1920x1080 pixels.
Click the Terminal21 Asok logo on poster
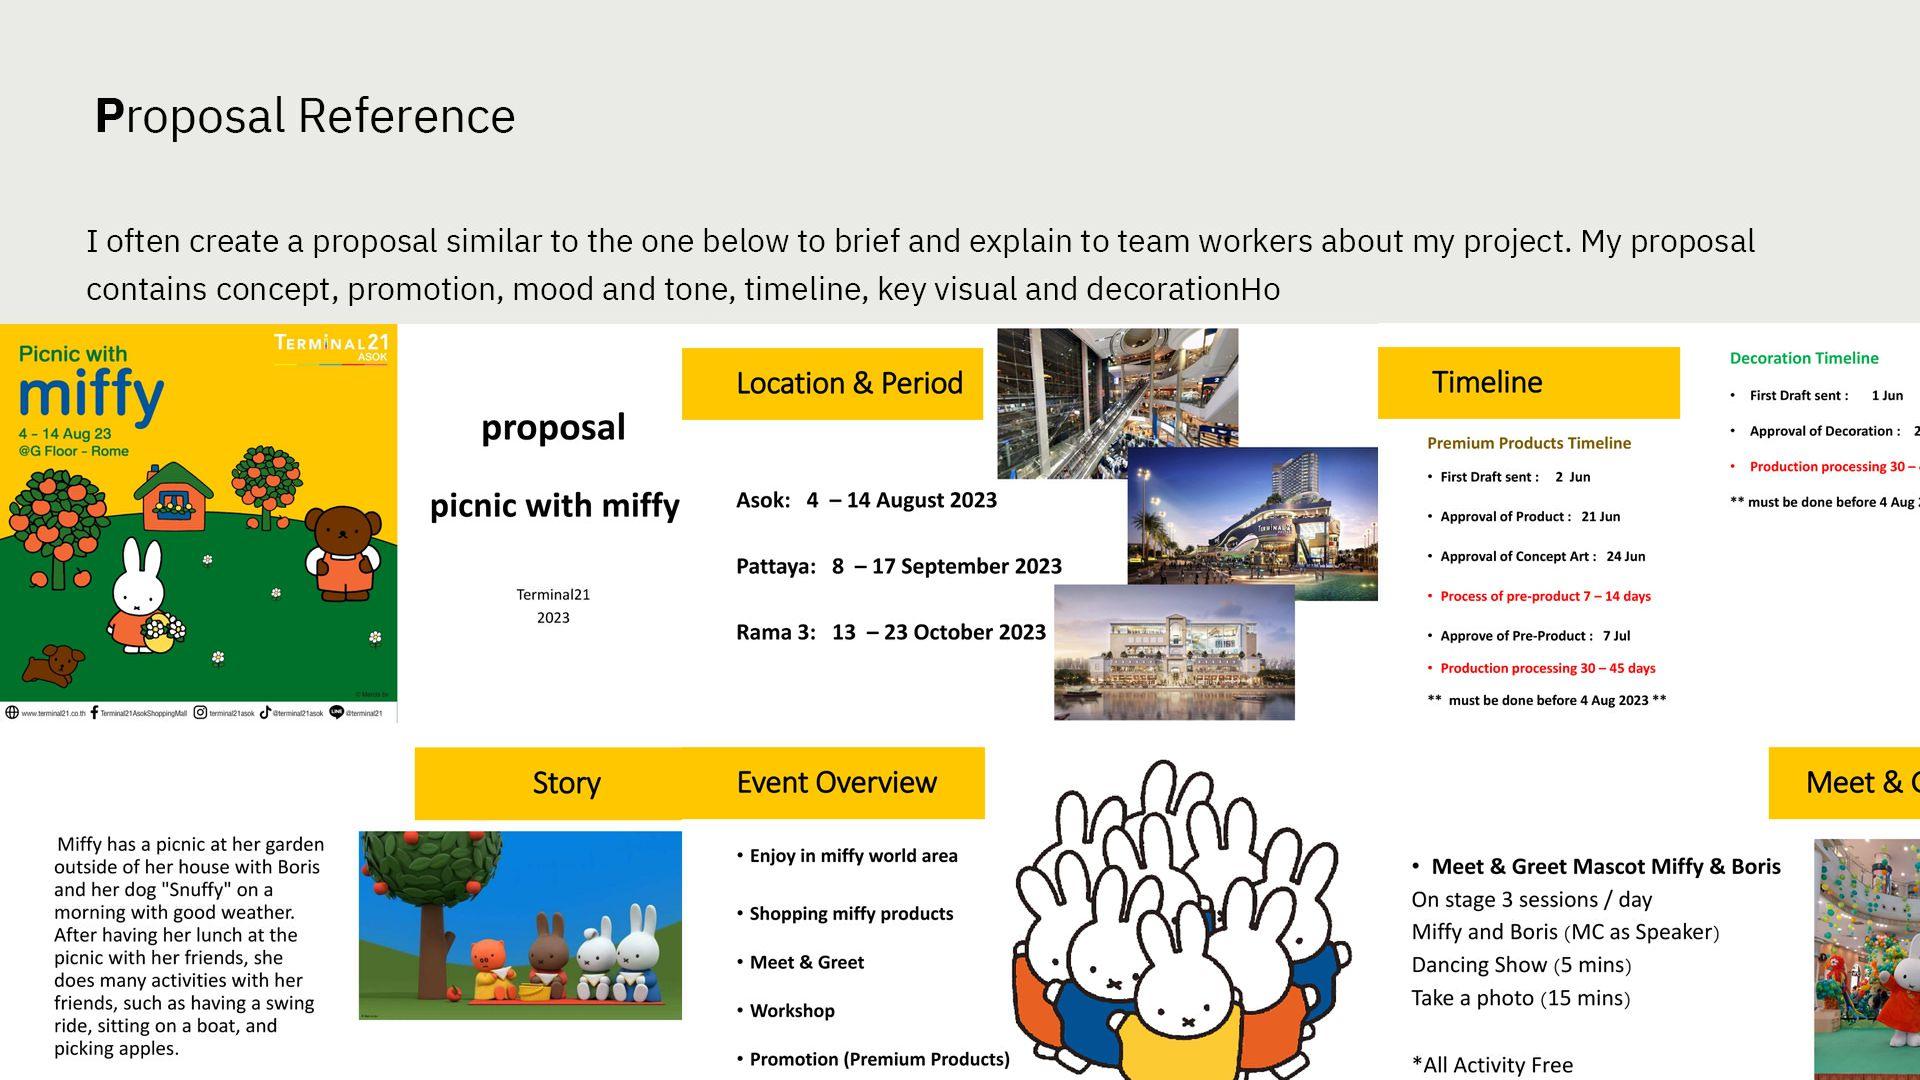[331, 347]
